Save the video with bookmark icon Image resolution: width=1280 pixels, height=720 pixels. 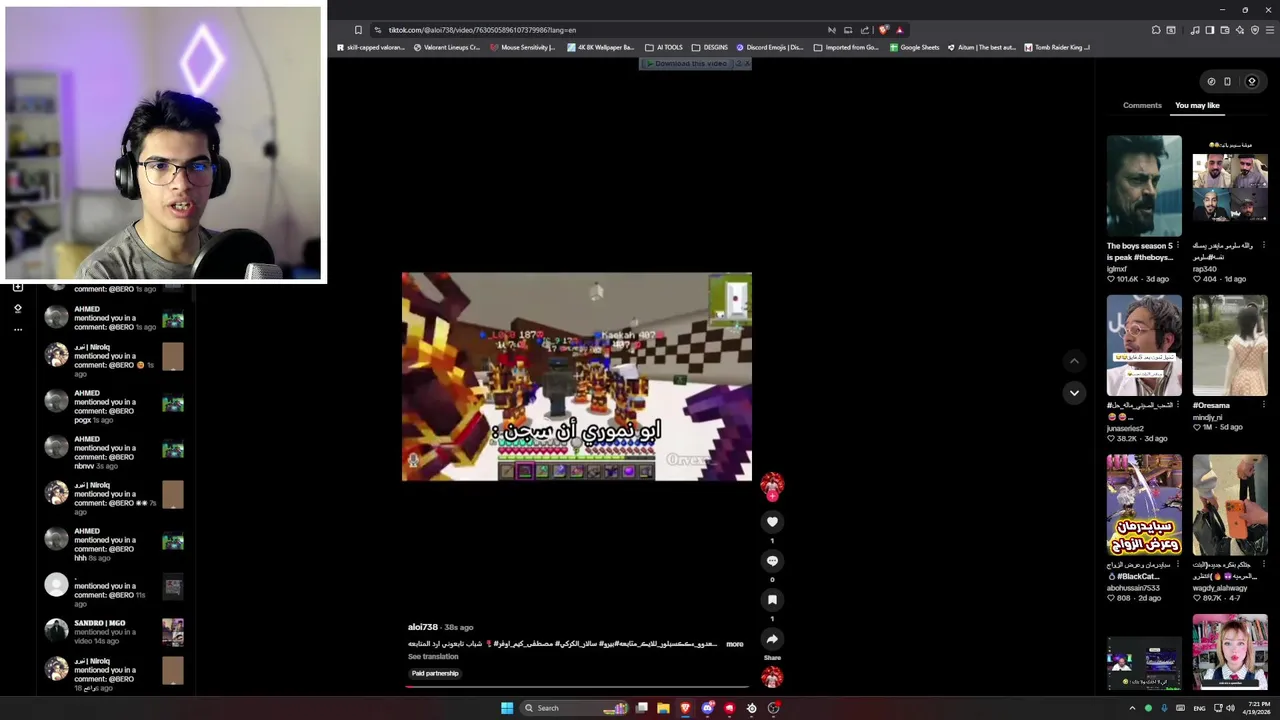[772, 599]
